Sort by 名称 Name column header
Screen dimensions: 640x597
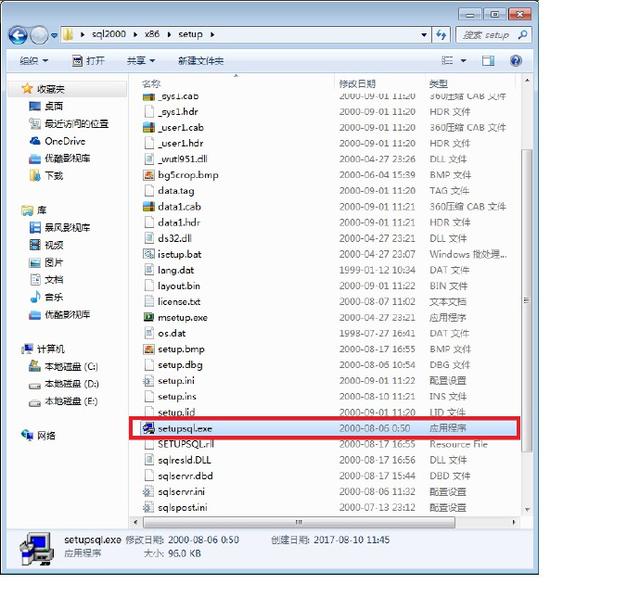[151, 84]
